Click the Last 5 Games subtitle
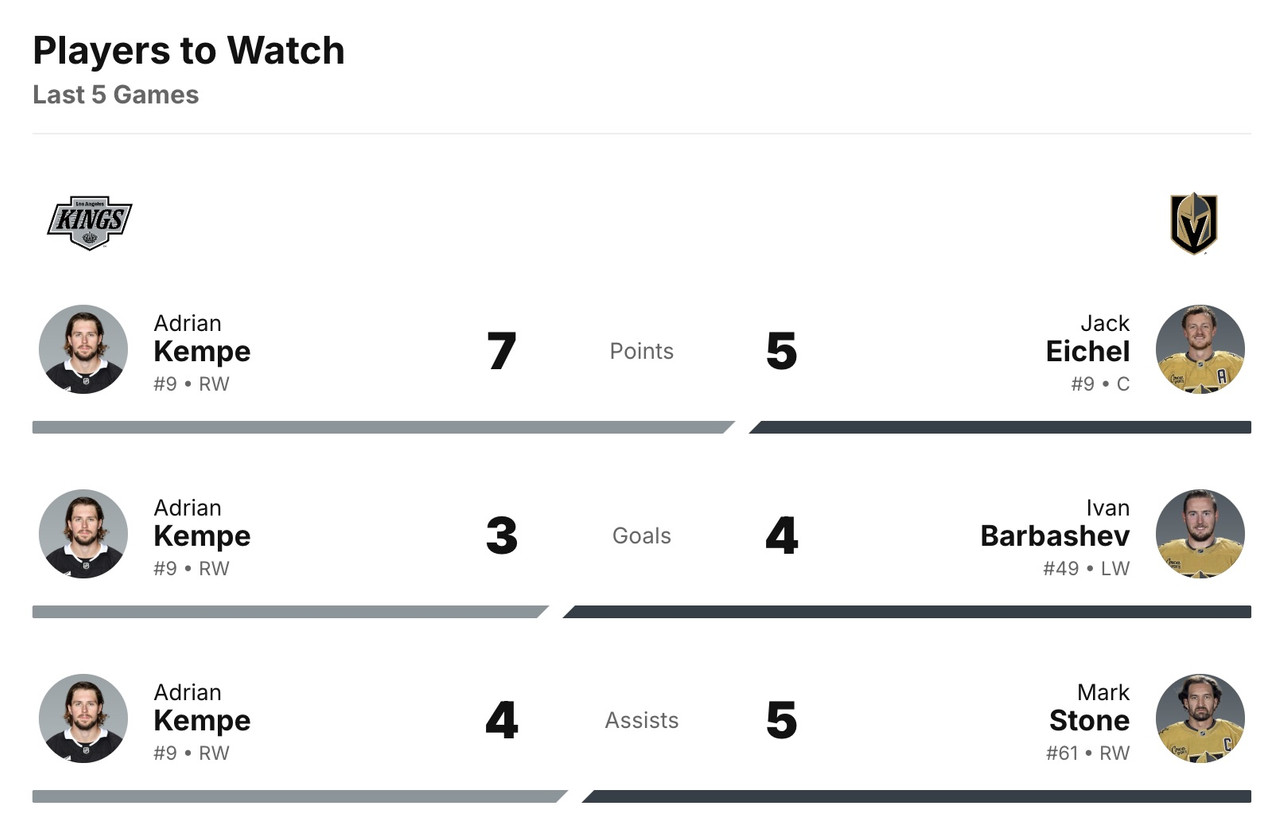The width and height of the screenshot is (1279, 837). click(116, 95)
